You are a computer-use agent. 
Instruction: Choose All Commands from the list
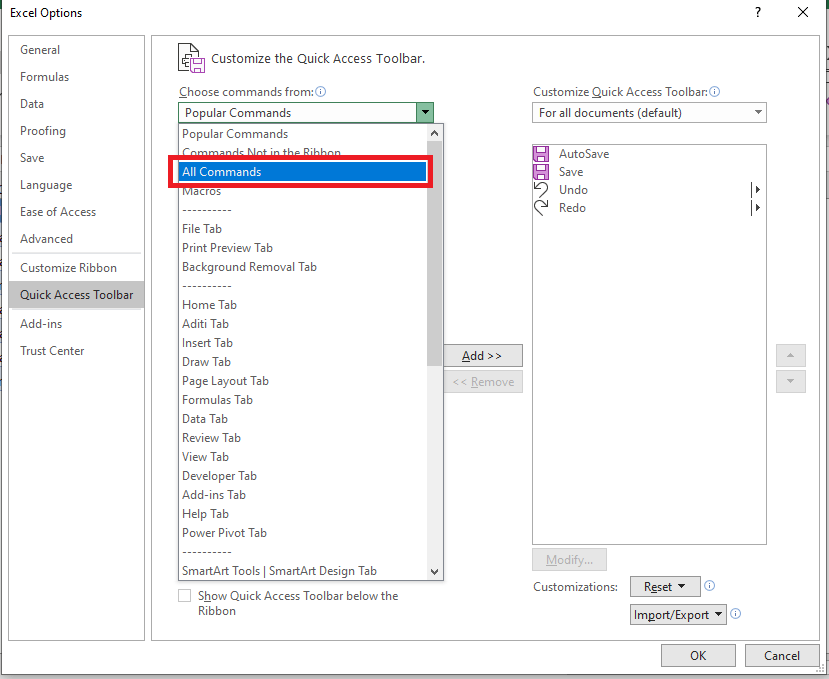pos(303,172)
